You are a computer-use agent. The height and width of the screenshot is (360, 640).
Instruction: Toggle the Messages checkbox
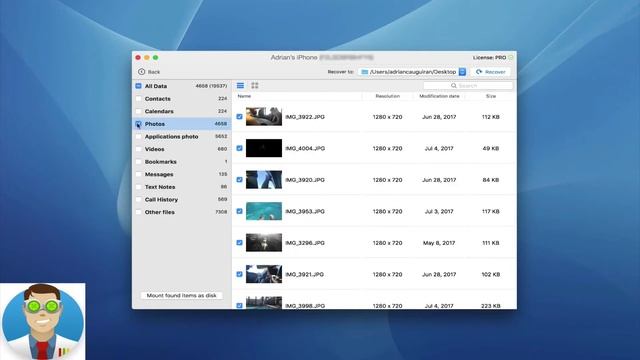tap(138, 174)
